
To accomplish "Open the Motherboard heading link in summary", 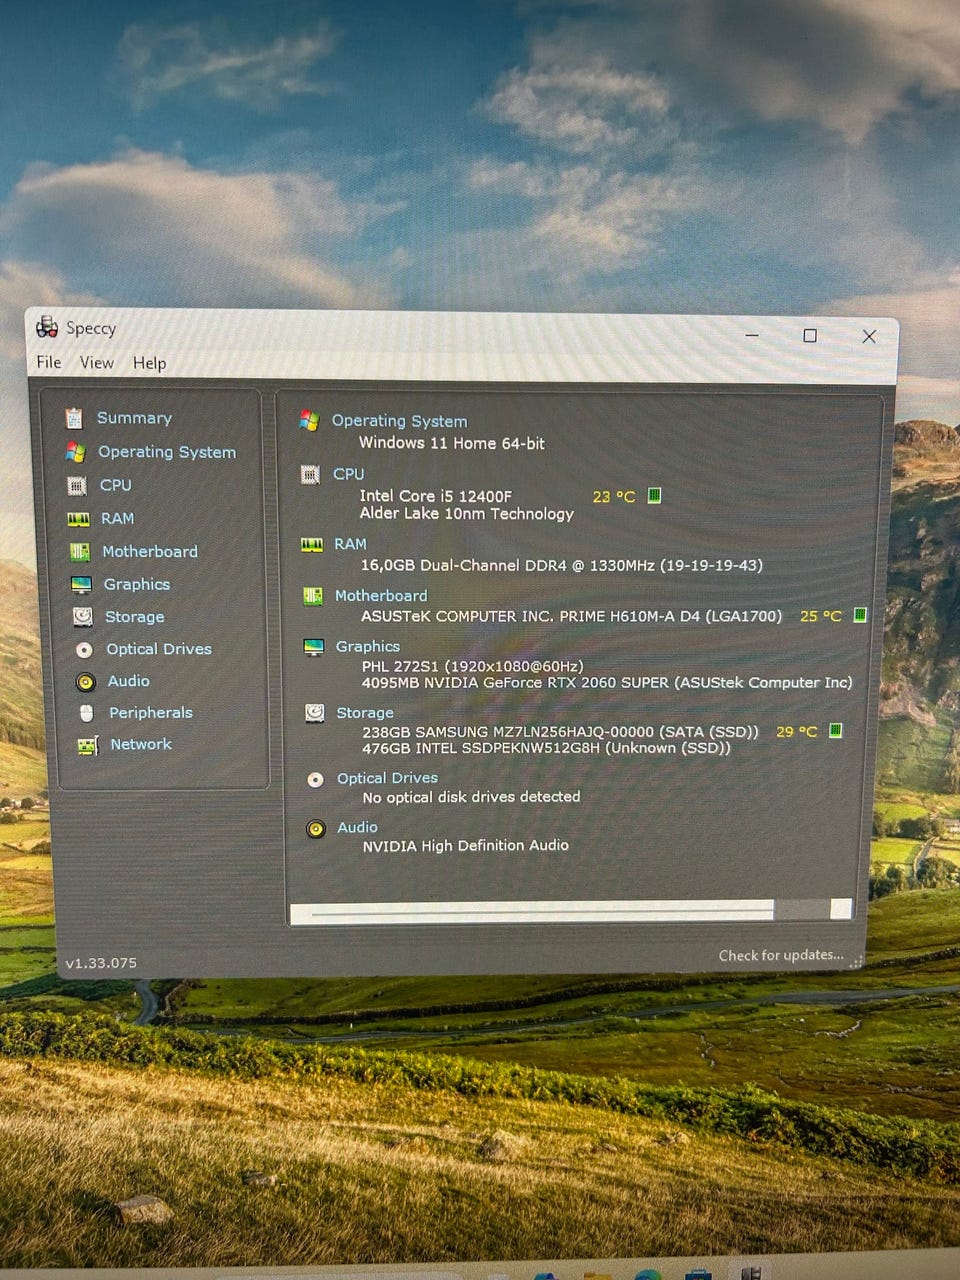I will coord(381,595).
